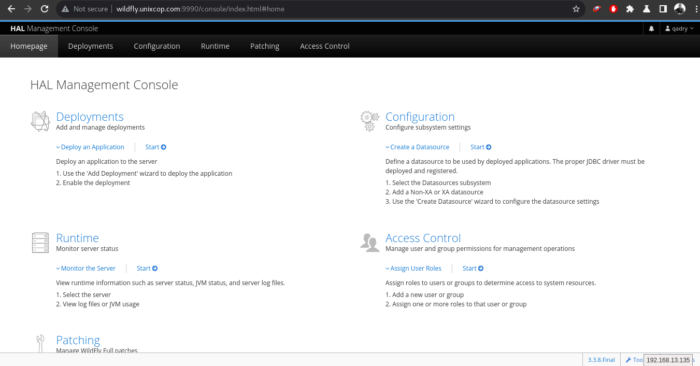
Task: Click the HAL Management Console brand text
Action: tap(54, 29)
